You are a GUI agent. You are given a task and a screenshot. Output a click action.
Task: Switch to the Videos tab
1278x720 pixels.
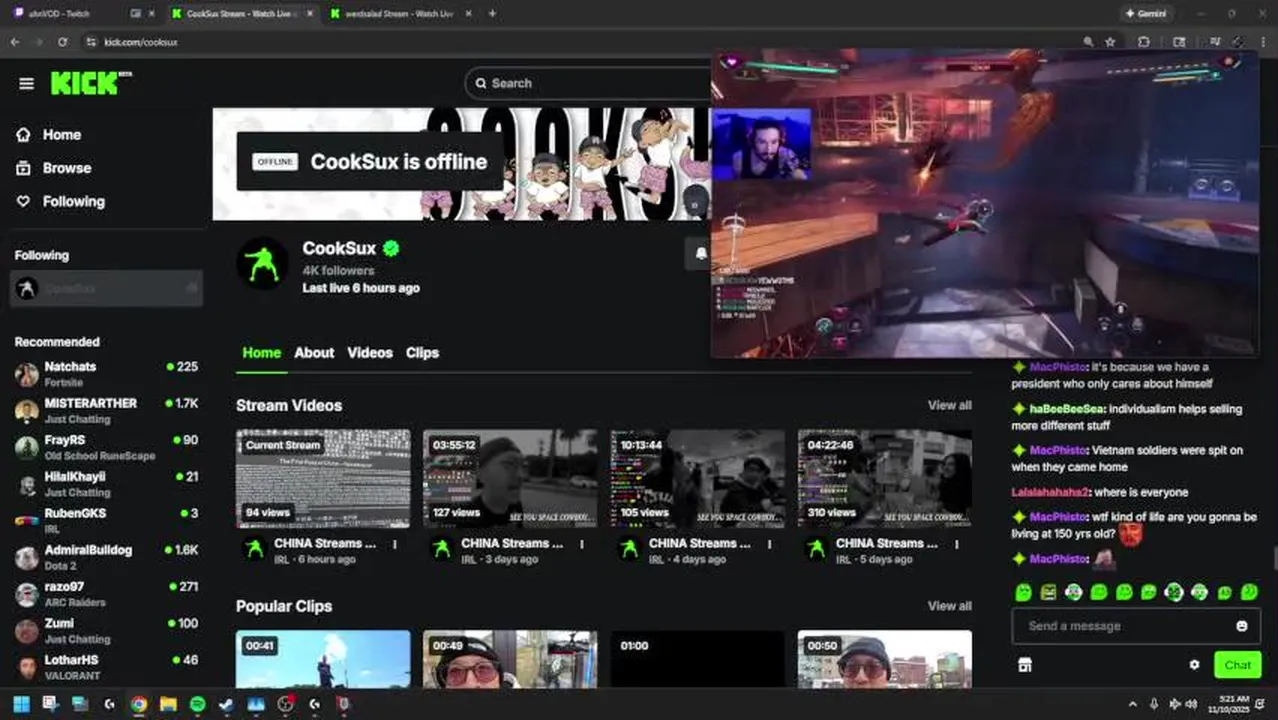click(370, 353)
